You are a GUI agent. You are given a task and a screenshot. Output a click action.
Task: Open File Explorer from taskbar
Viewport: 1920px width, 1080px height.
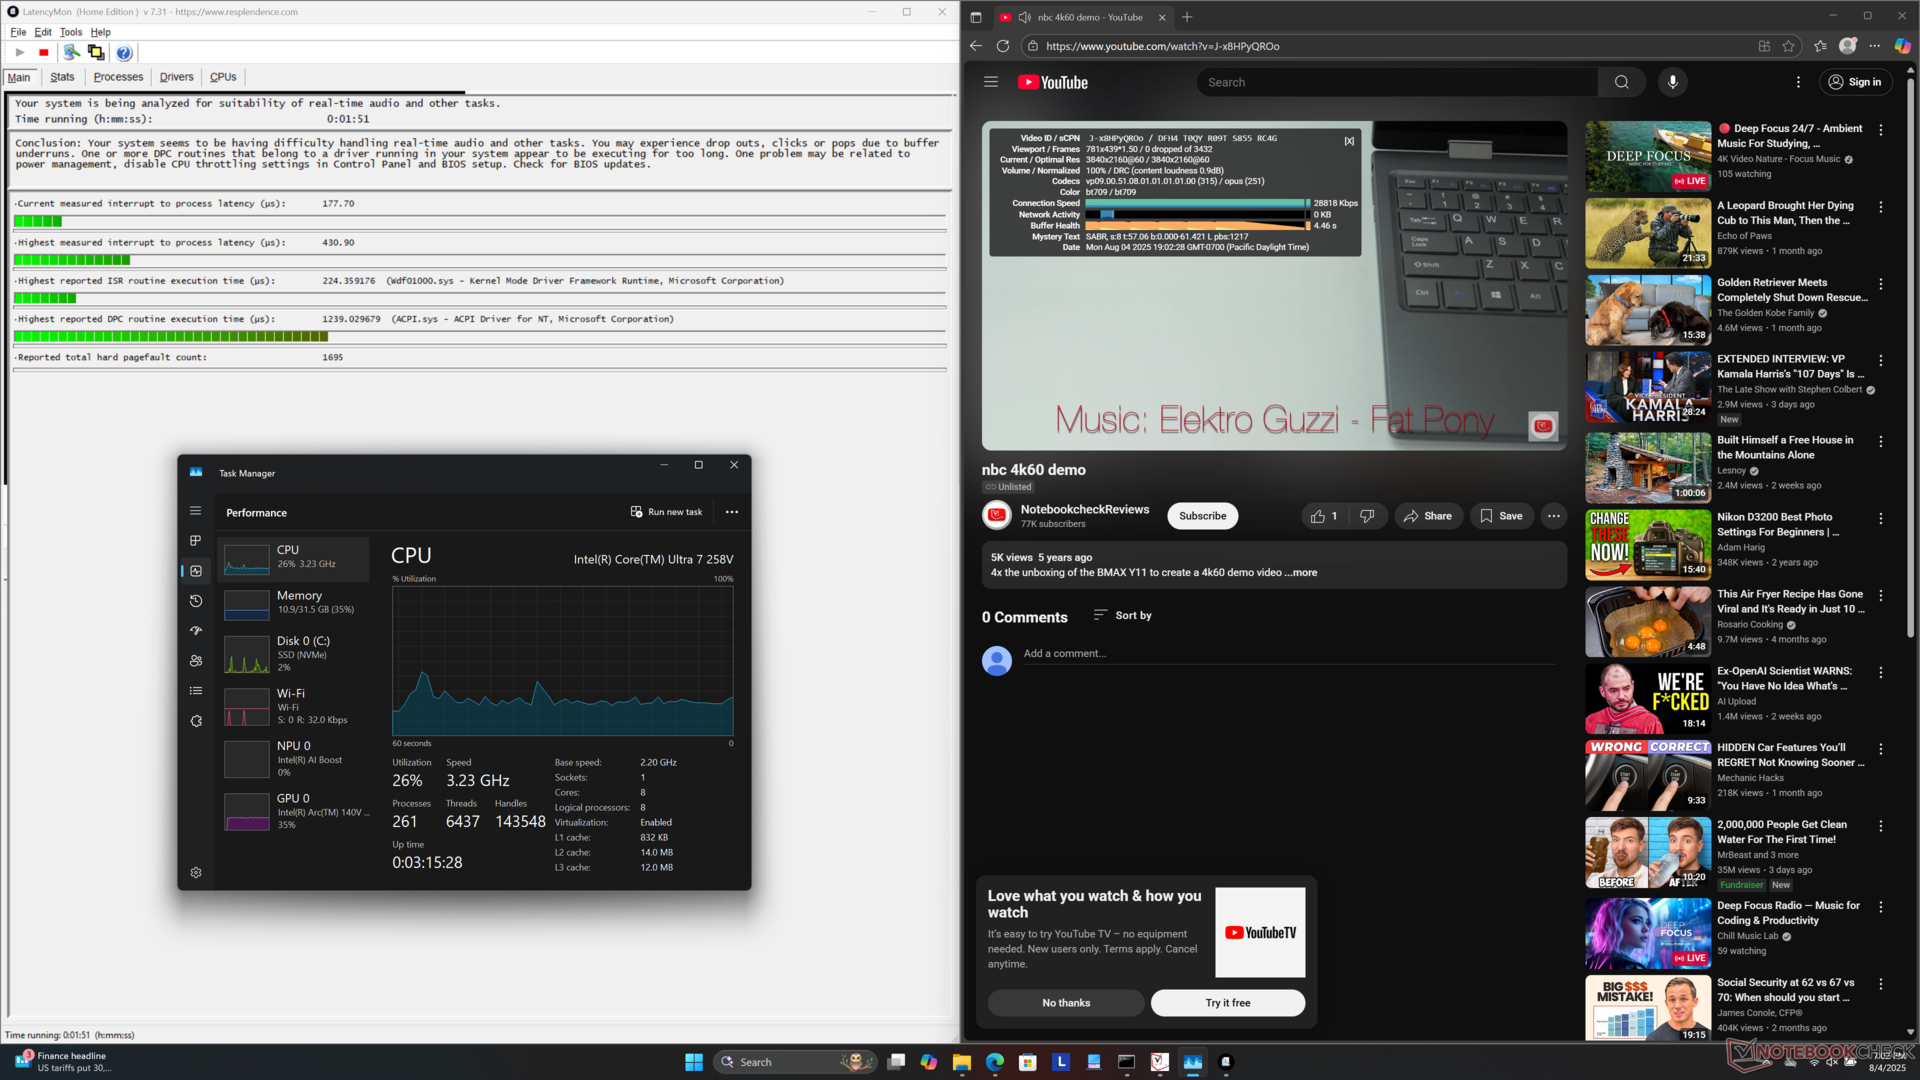click(x=962, y=1062)
